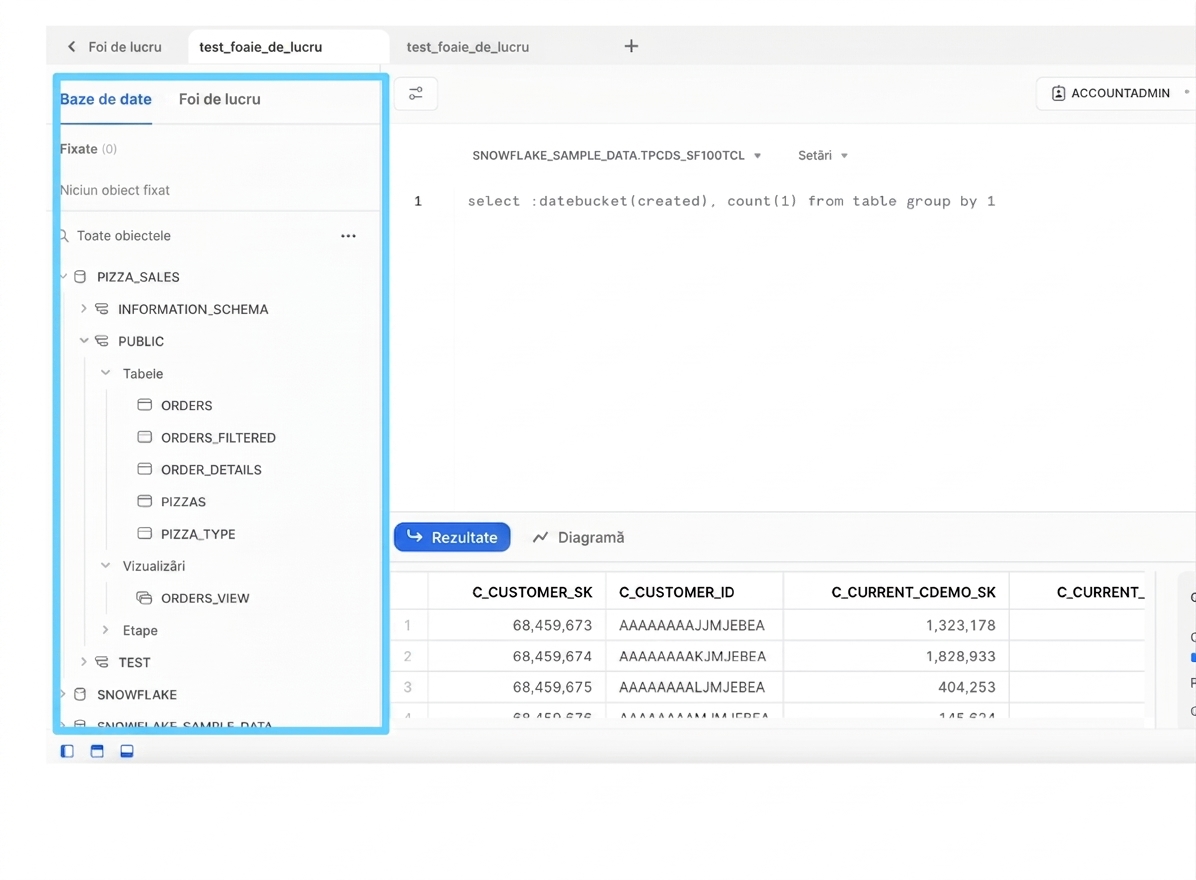Click the PIZZA_TYPE table icon
1196x880 pixels.
144,533
